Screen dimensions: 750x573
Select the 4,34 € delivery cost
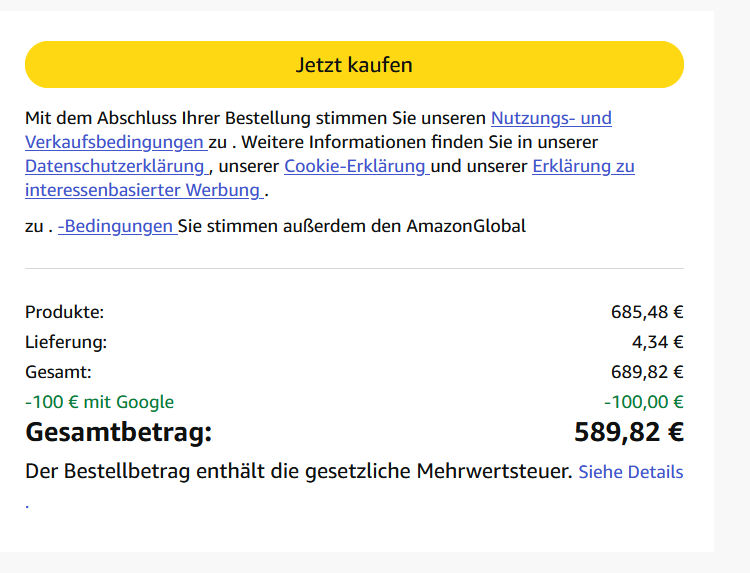[657, 342]
